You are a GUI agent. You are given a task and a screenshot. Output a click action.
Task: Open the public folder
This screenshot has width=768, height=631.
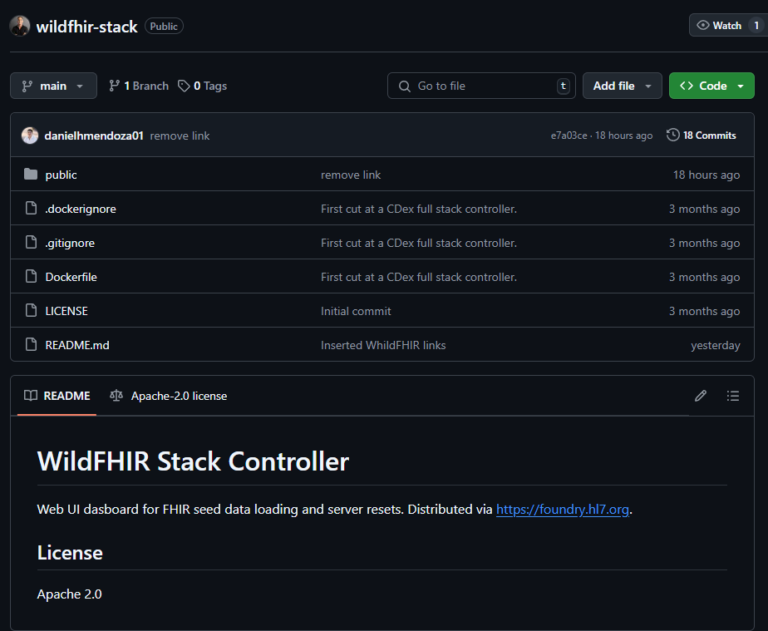click(x=61, y=175)
